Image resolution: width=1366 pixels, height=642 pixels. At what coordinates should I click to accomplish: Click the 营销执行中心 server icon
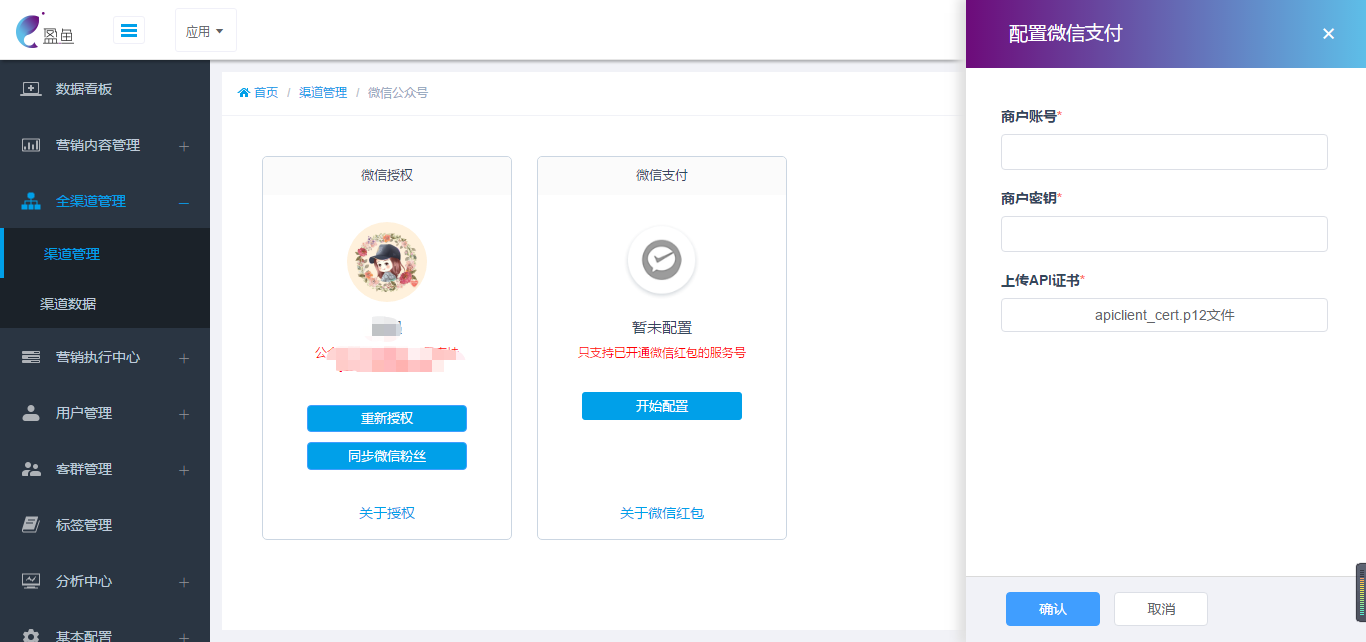point(31,357)
